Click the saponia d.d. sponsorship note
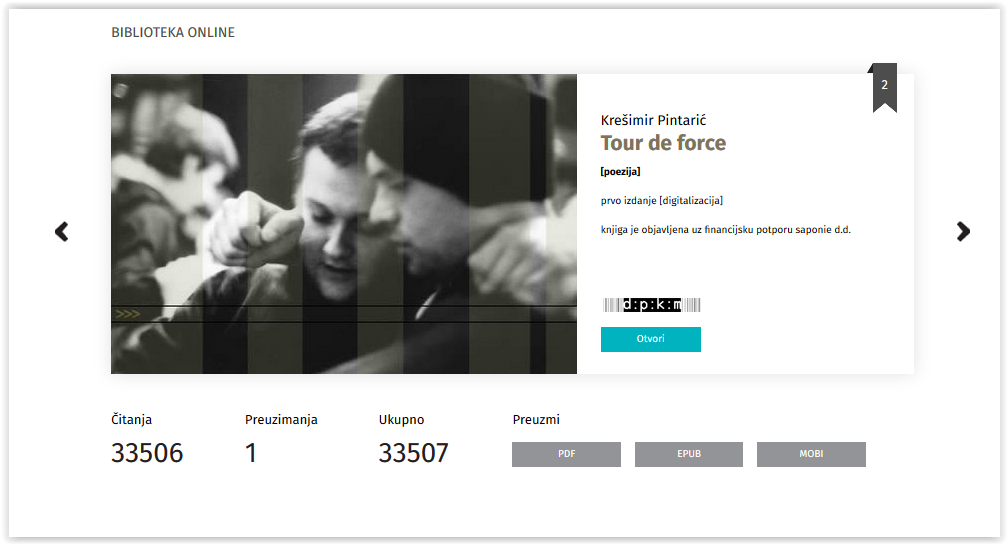1008x545 pixels. click(x=725, y=229)
